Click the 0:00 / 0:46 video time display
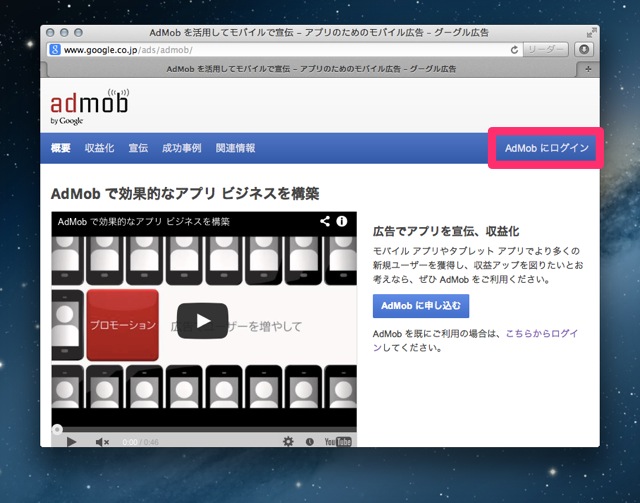640x503 pixels. click(x=140, y=442)
